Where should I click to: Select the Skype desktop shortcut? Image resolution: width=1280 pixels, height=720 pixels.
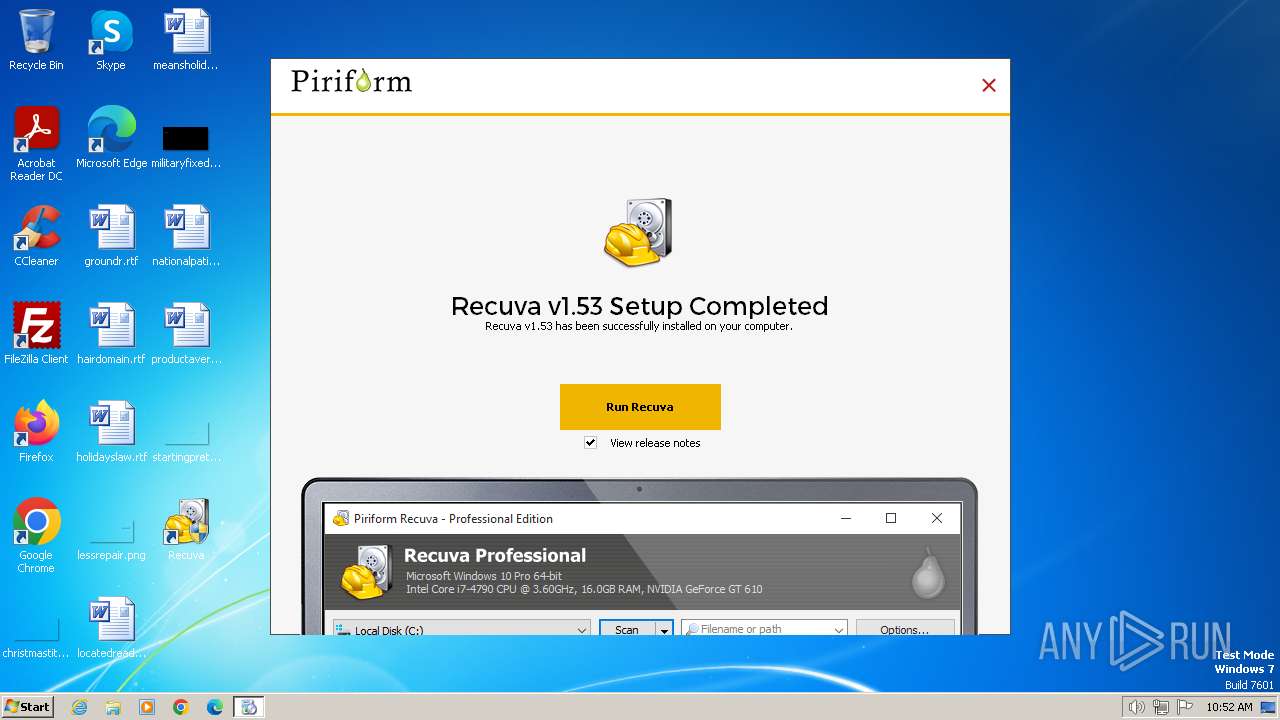pyautogui.click(x=111, y=41)
